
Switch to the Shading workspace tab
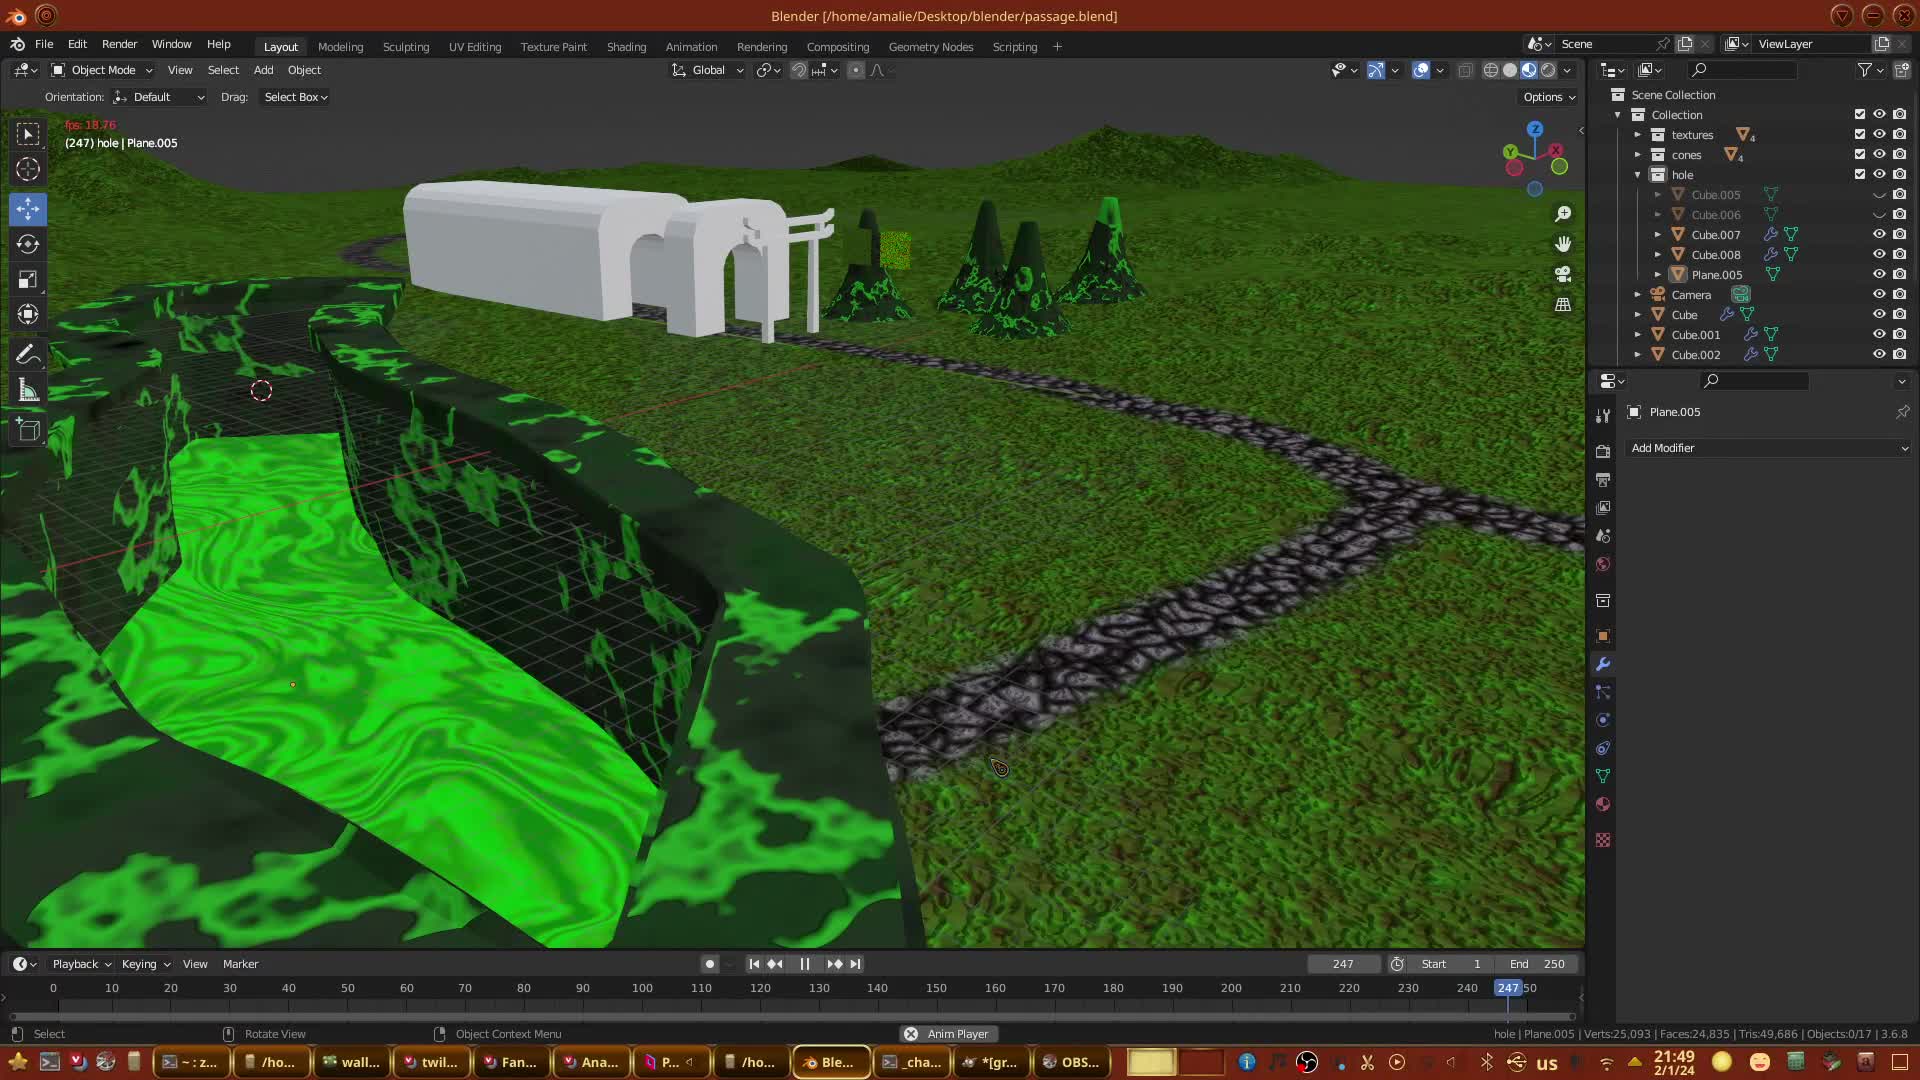point(626,47)
